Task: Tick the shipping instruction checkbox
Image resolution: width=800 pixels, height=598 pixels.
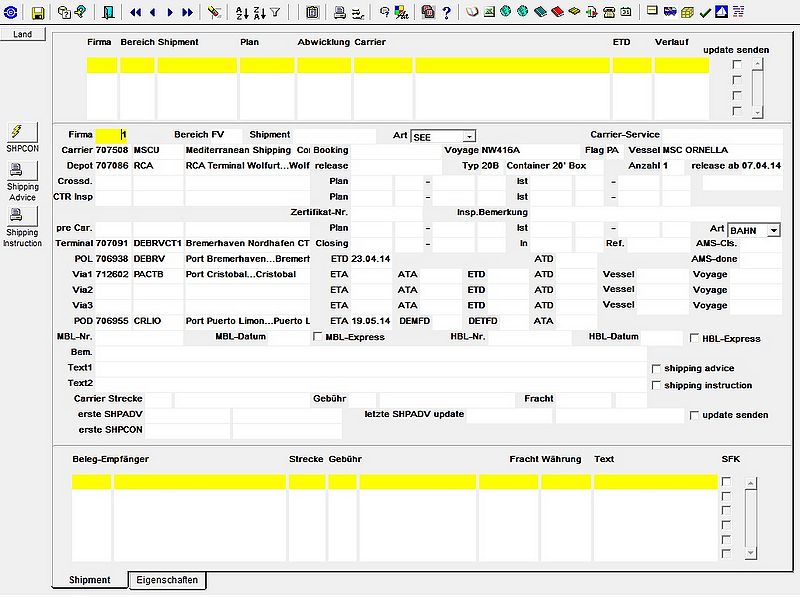Action: point(656,385)
